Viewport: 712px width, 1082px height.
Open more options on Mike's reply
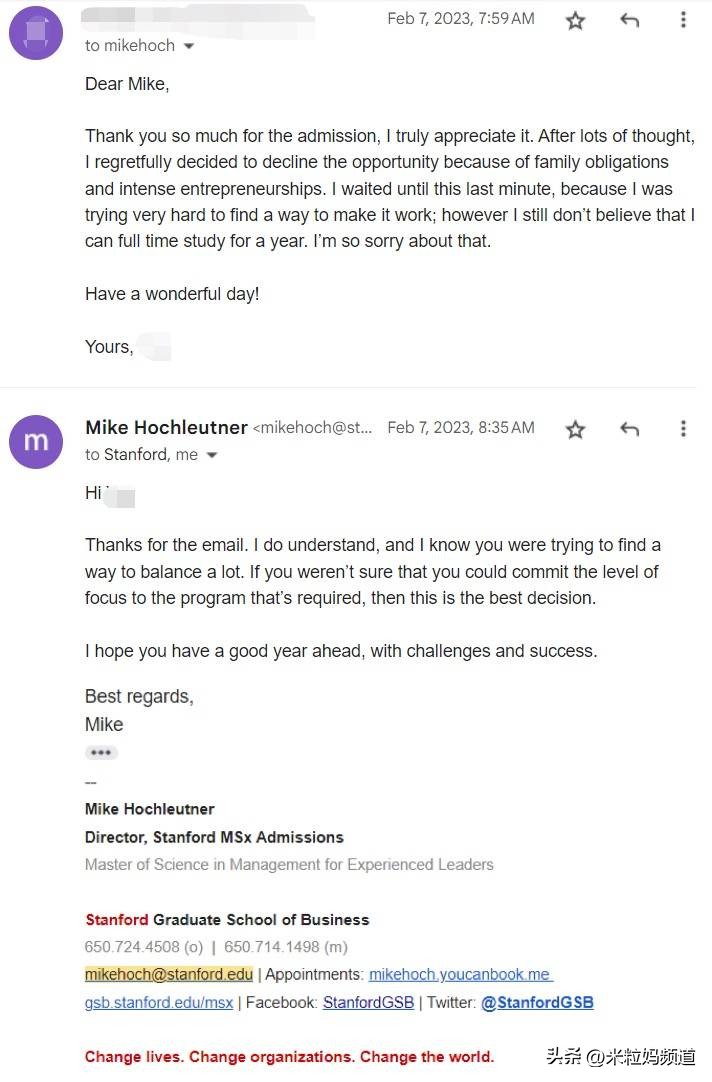click(x=683, y=429)
